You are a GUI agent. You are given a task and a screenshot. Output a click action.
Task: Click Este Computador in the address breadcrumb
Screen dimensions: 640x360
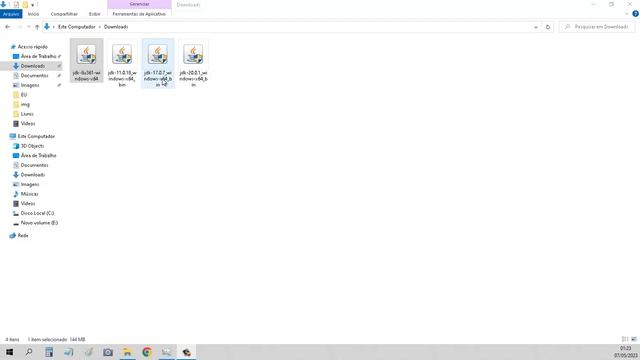click(x=76, y=27)
